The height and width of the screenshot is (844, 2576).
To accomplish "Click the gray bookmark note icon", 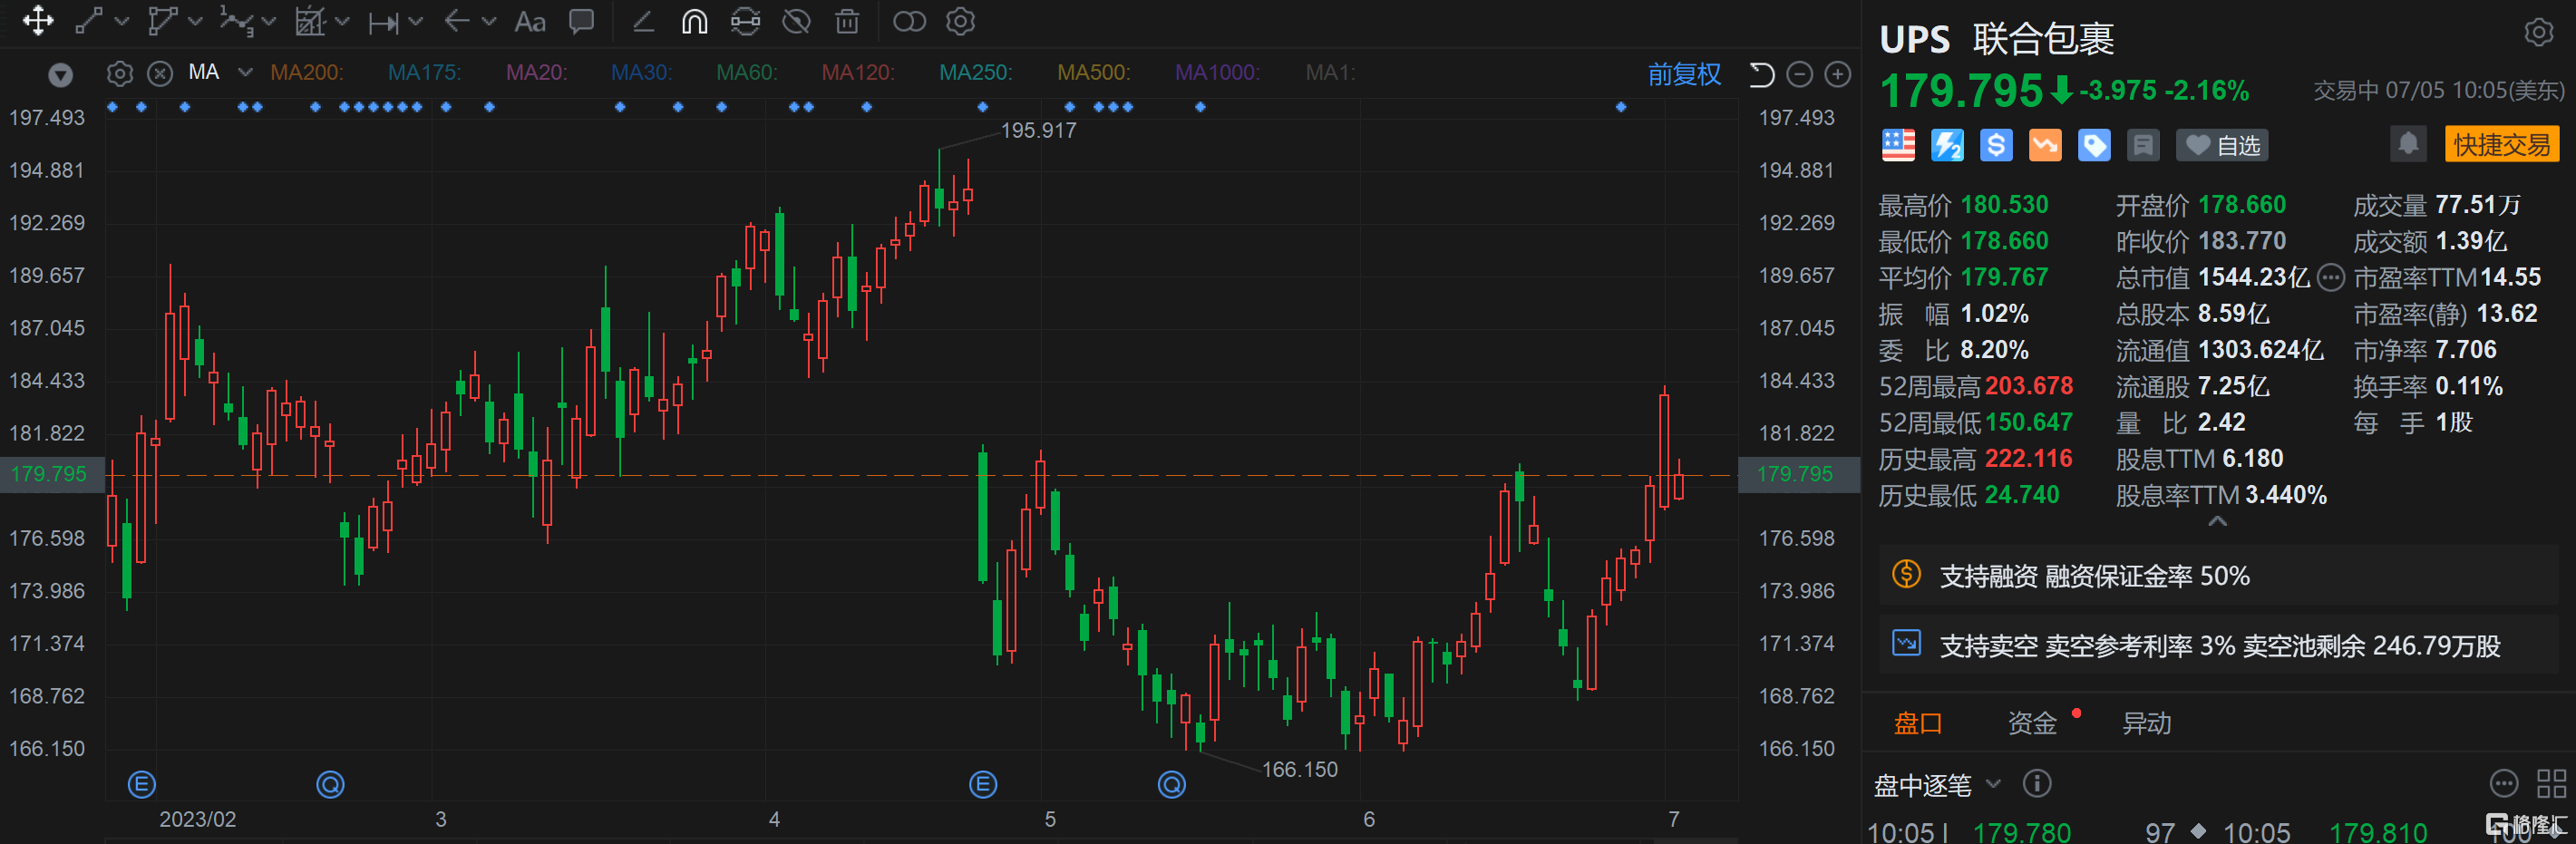I will click(x=2143, y=145).
